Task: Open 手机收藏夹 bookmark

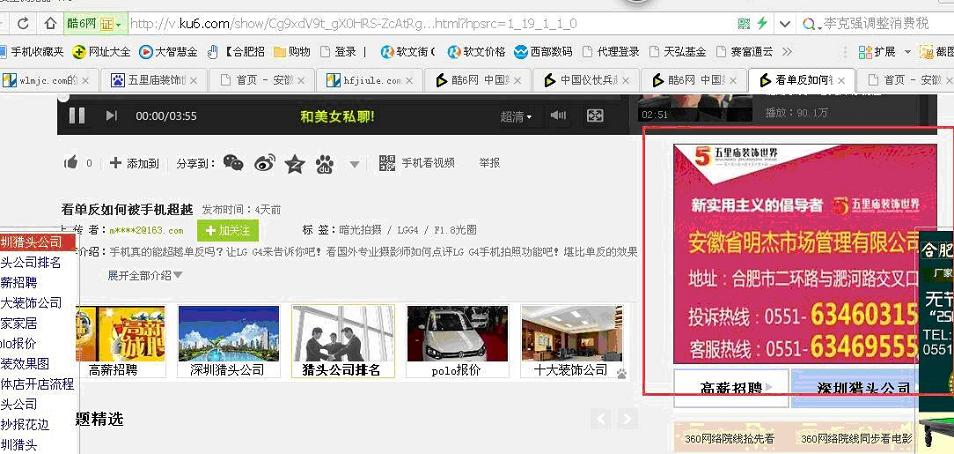Action: point(32,52)
